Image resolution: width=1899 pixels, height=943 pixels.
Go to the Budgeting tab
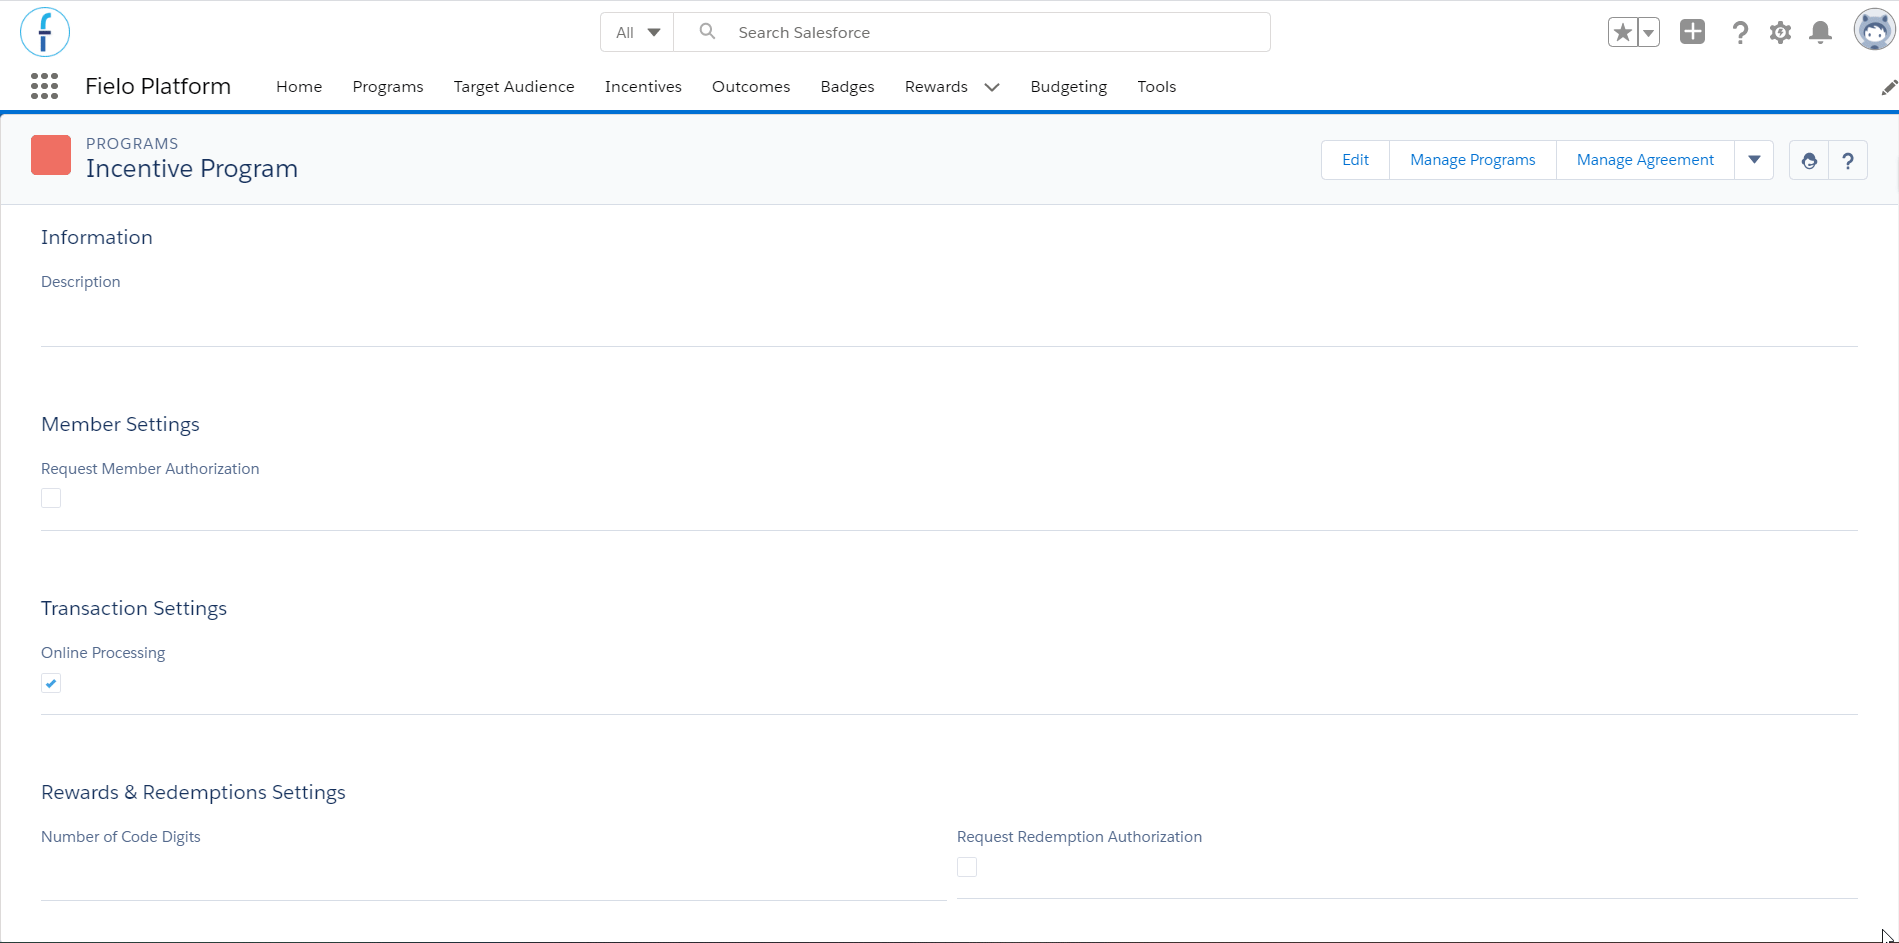click(1069, 87)
